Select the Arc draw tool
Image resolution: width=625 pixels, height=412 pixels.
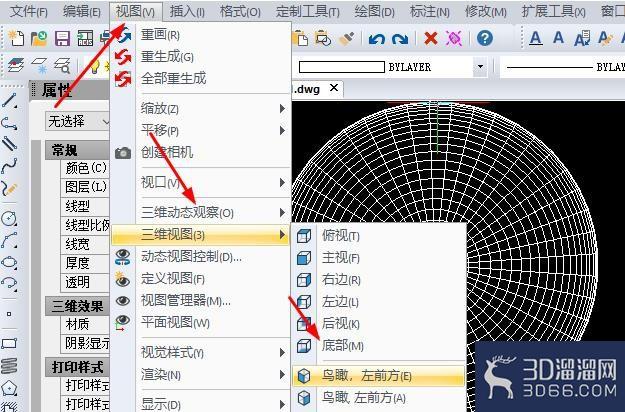click(9, 240)
